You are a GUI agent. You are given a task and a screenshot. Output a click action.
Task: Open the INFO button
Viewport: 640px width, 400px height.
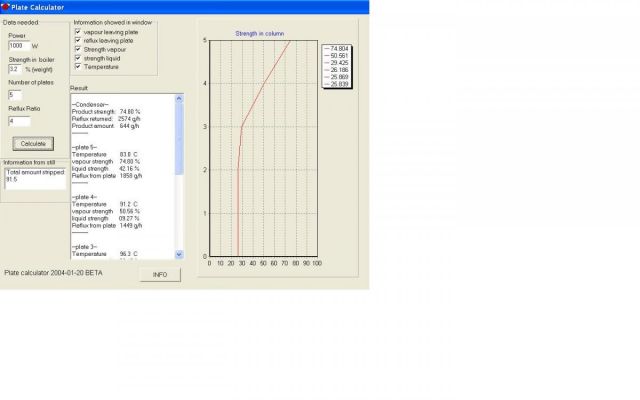160,274
